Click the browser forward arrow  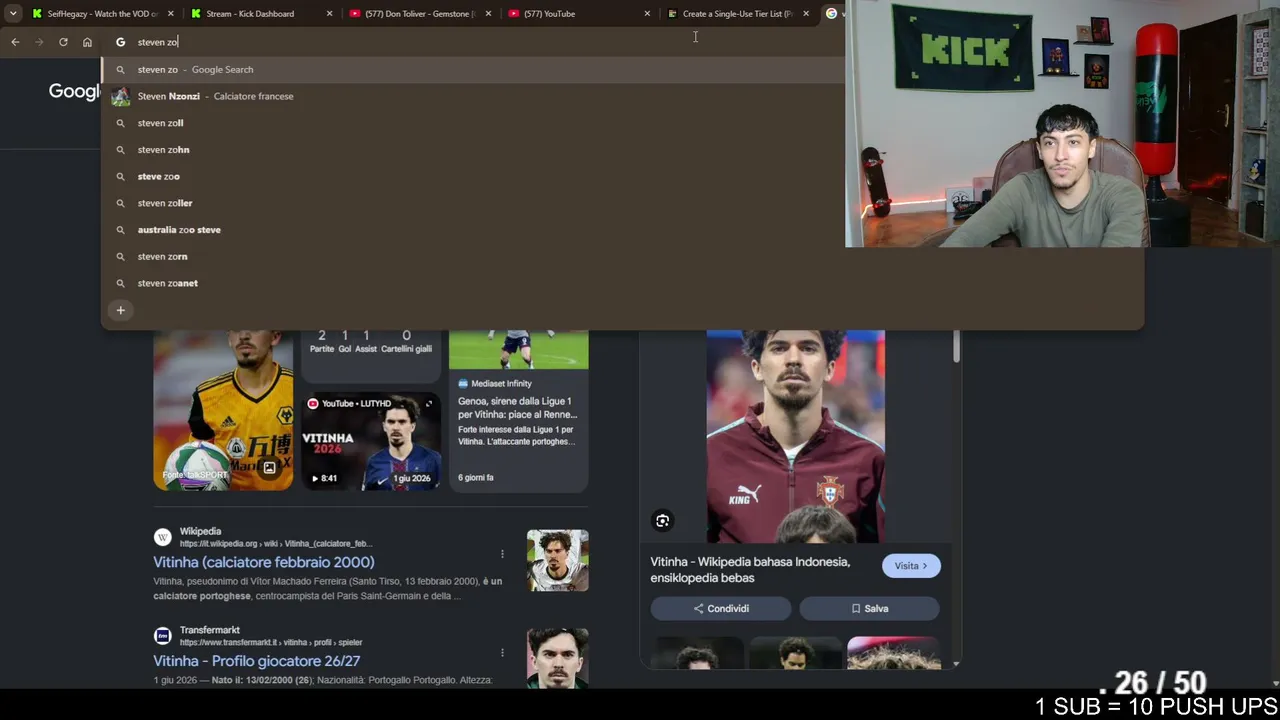pos(39,42)
